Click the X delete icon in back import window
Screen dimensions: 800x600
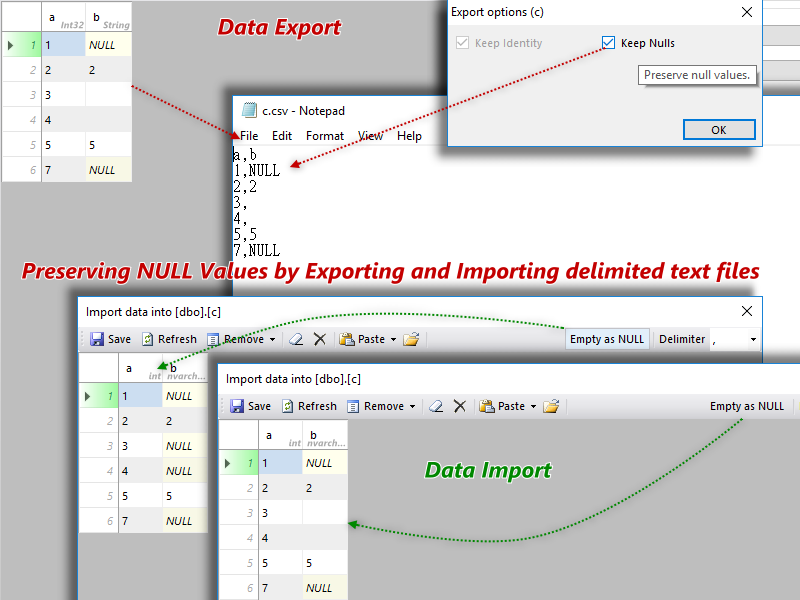pos(320,339)
